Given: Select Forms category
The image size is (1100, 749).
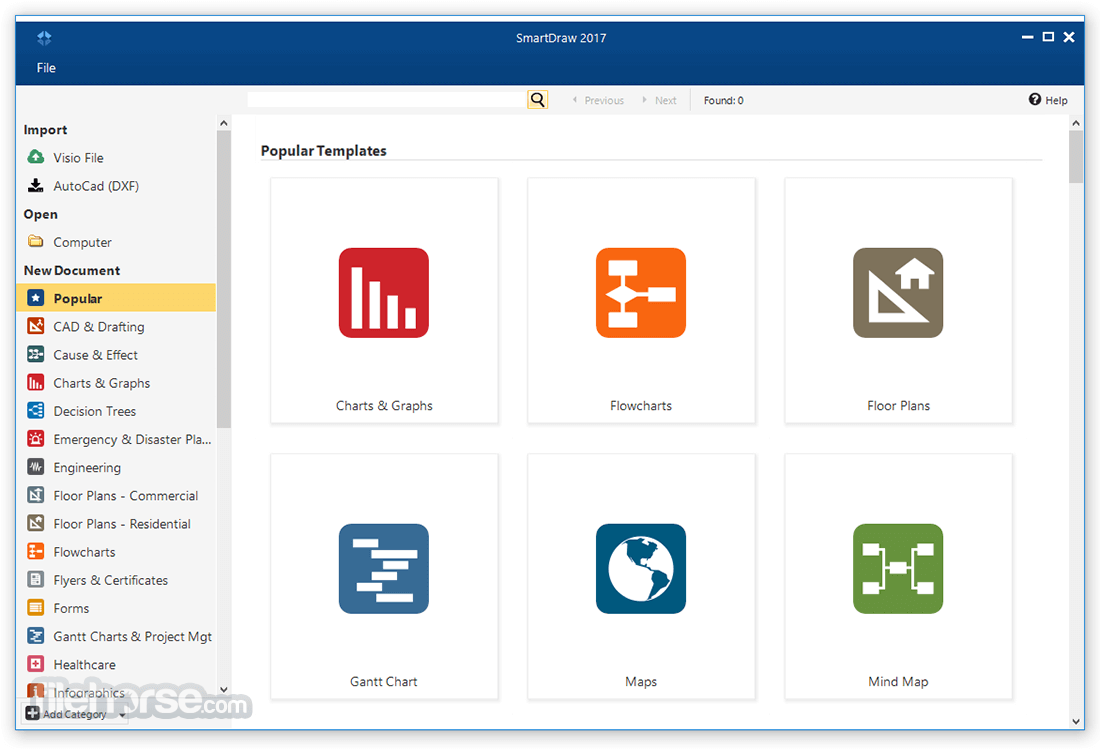Looking at the screenshot, I should (x=116, y=608).
